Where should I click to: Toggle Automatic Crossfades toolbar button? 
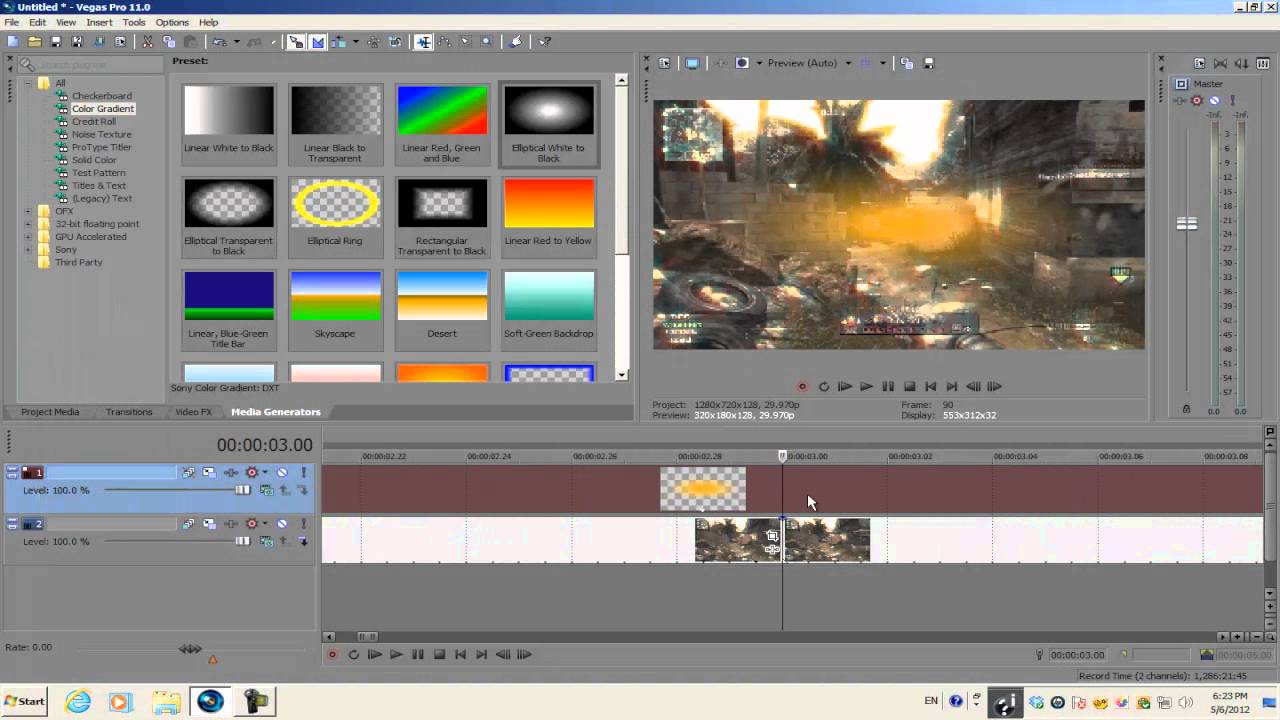[318, 42]
